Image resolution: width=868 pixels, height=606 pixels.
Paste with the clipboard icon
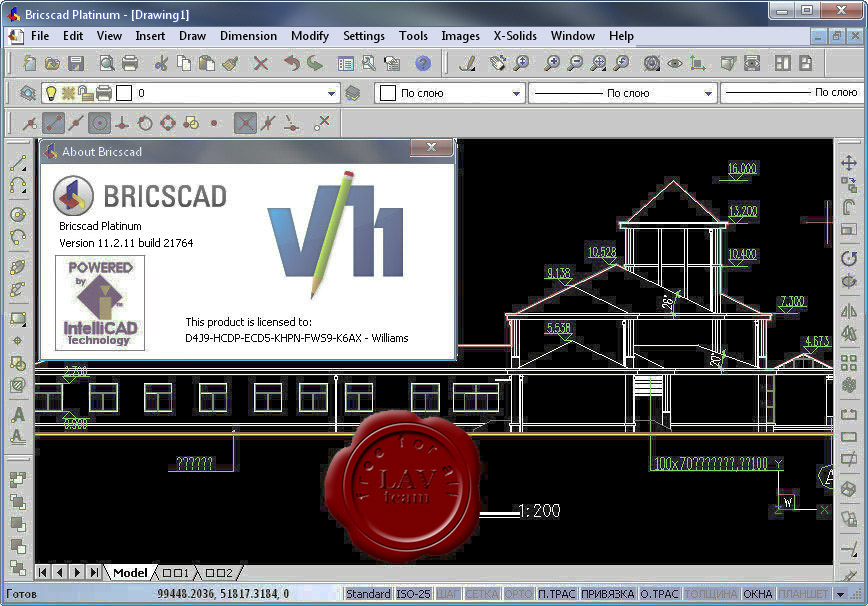point(206,63)
